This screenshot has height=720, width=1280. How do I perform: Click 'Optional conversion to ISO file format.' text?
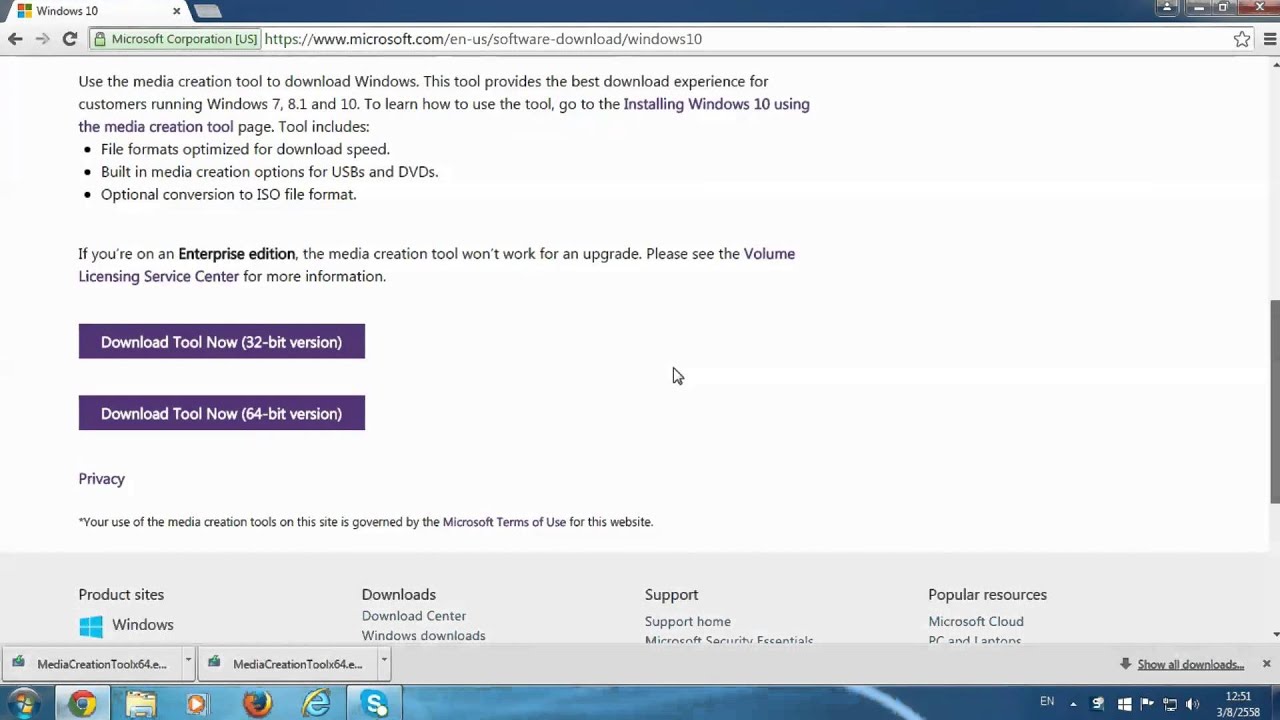click(x=229, y=195)
